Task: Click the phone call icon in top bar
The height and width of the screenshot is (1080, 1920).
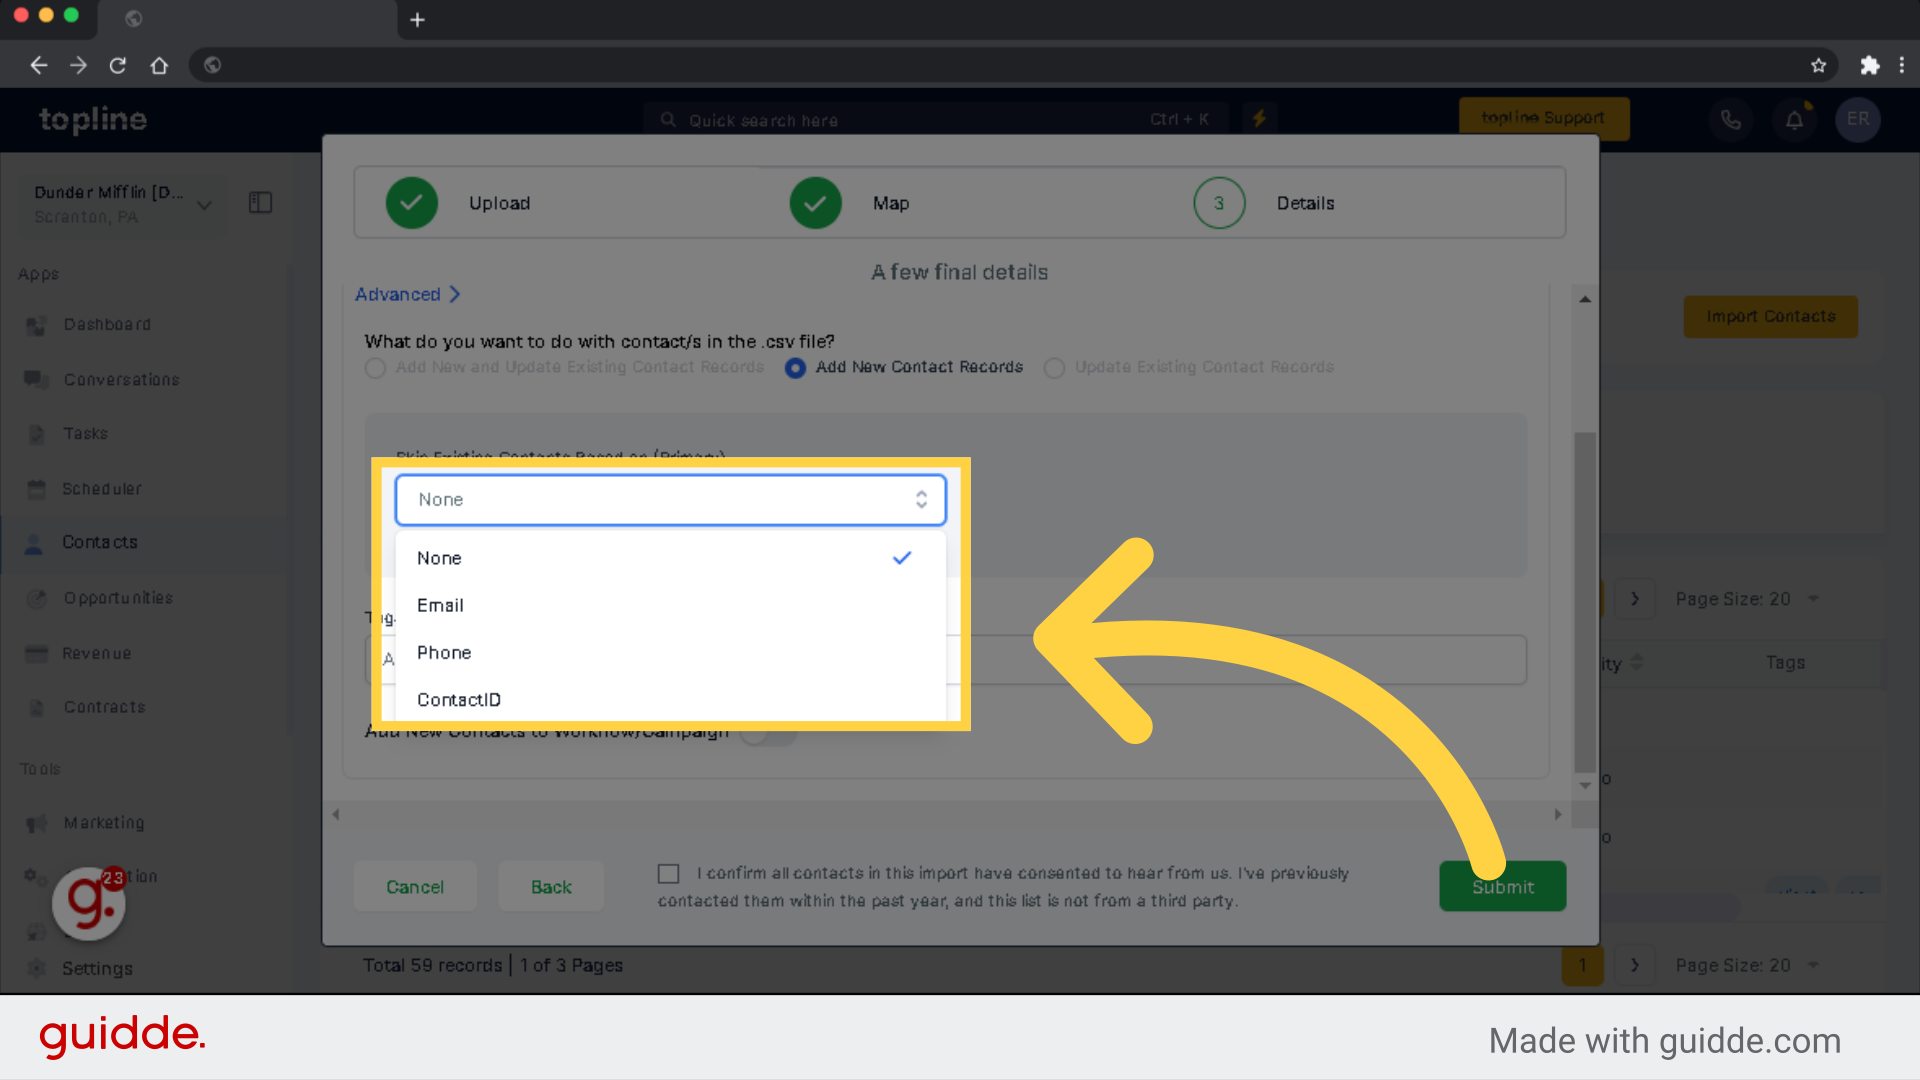Action: [x=1730, y=119]
